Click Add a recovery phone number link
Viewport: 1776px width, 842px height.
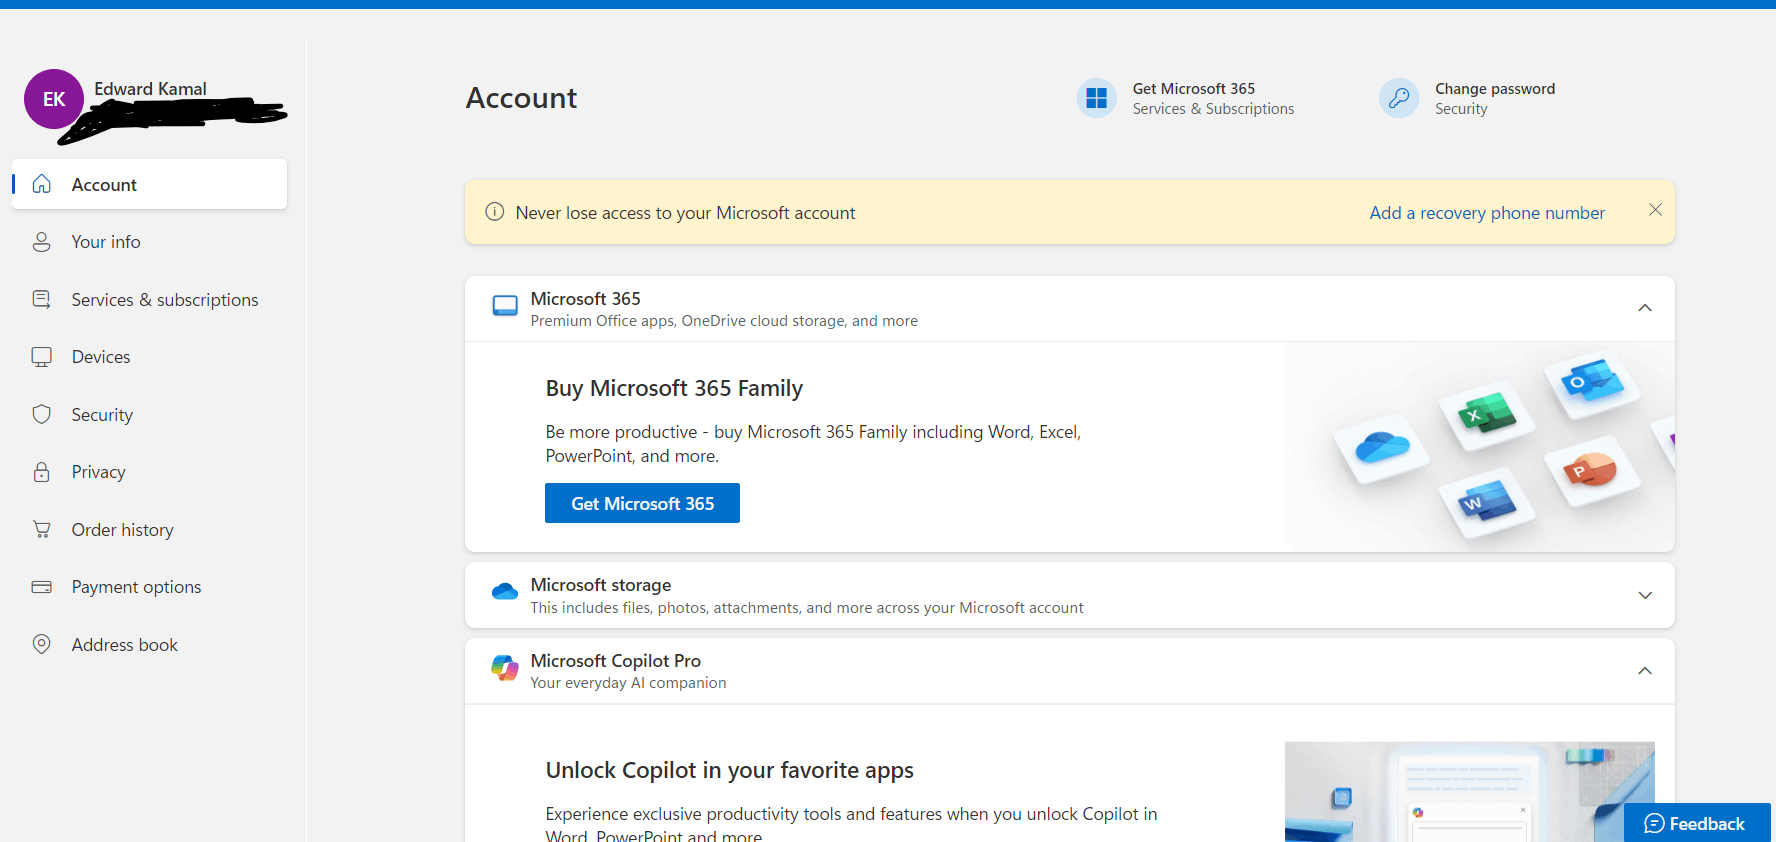click(1487, 213)
